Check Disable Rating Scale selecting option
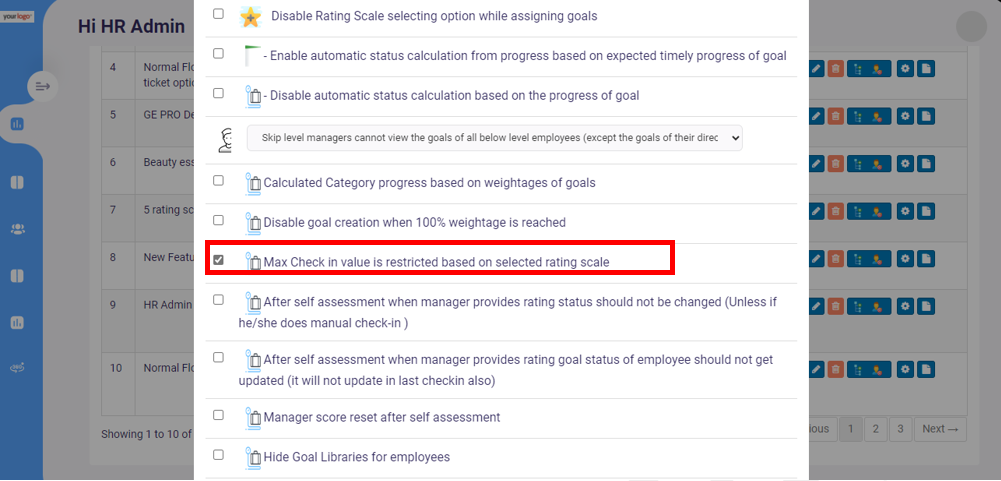Image resolution: width=1001 pixels, height=481 pixels. [x=218, y=13]
